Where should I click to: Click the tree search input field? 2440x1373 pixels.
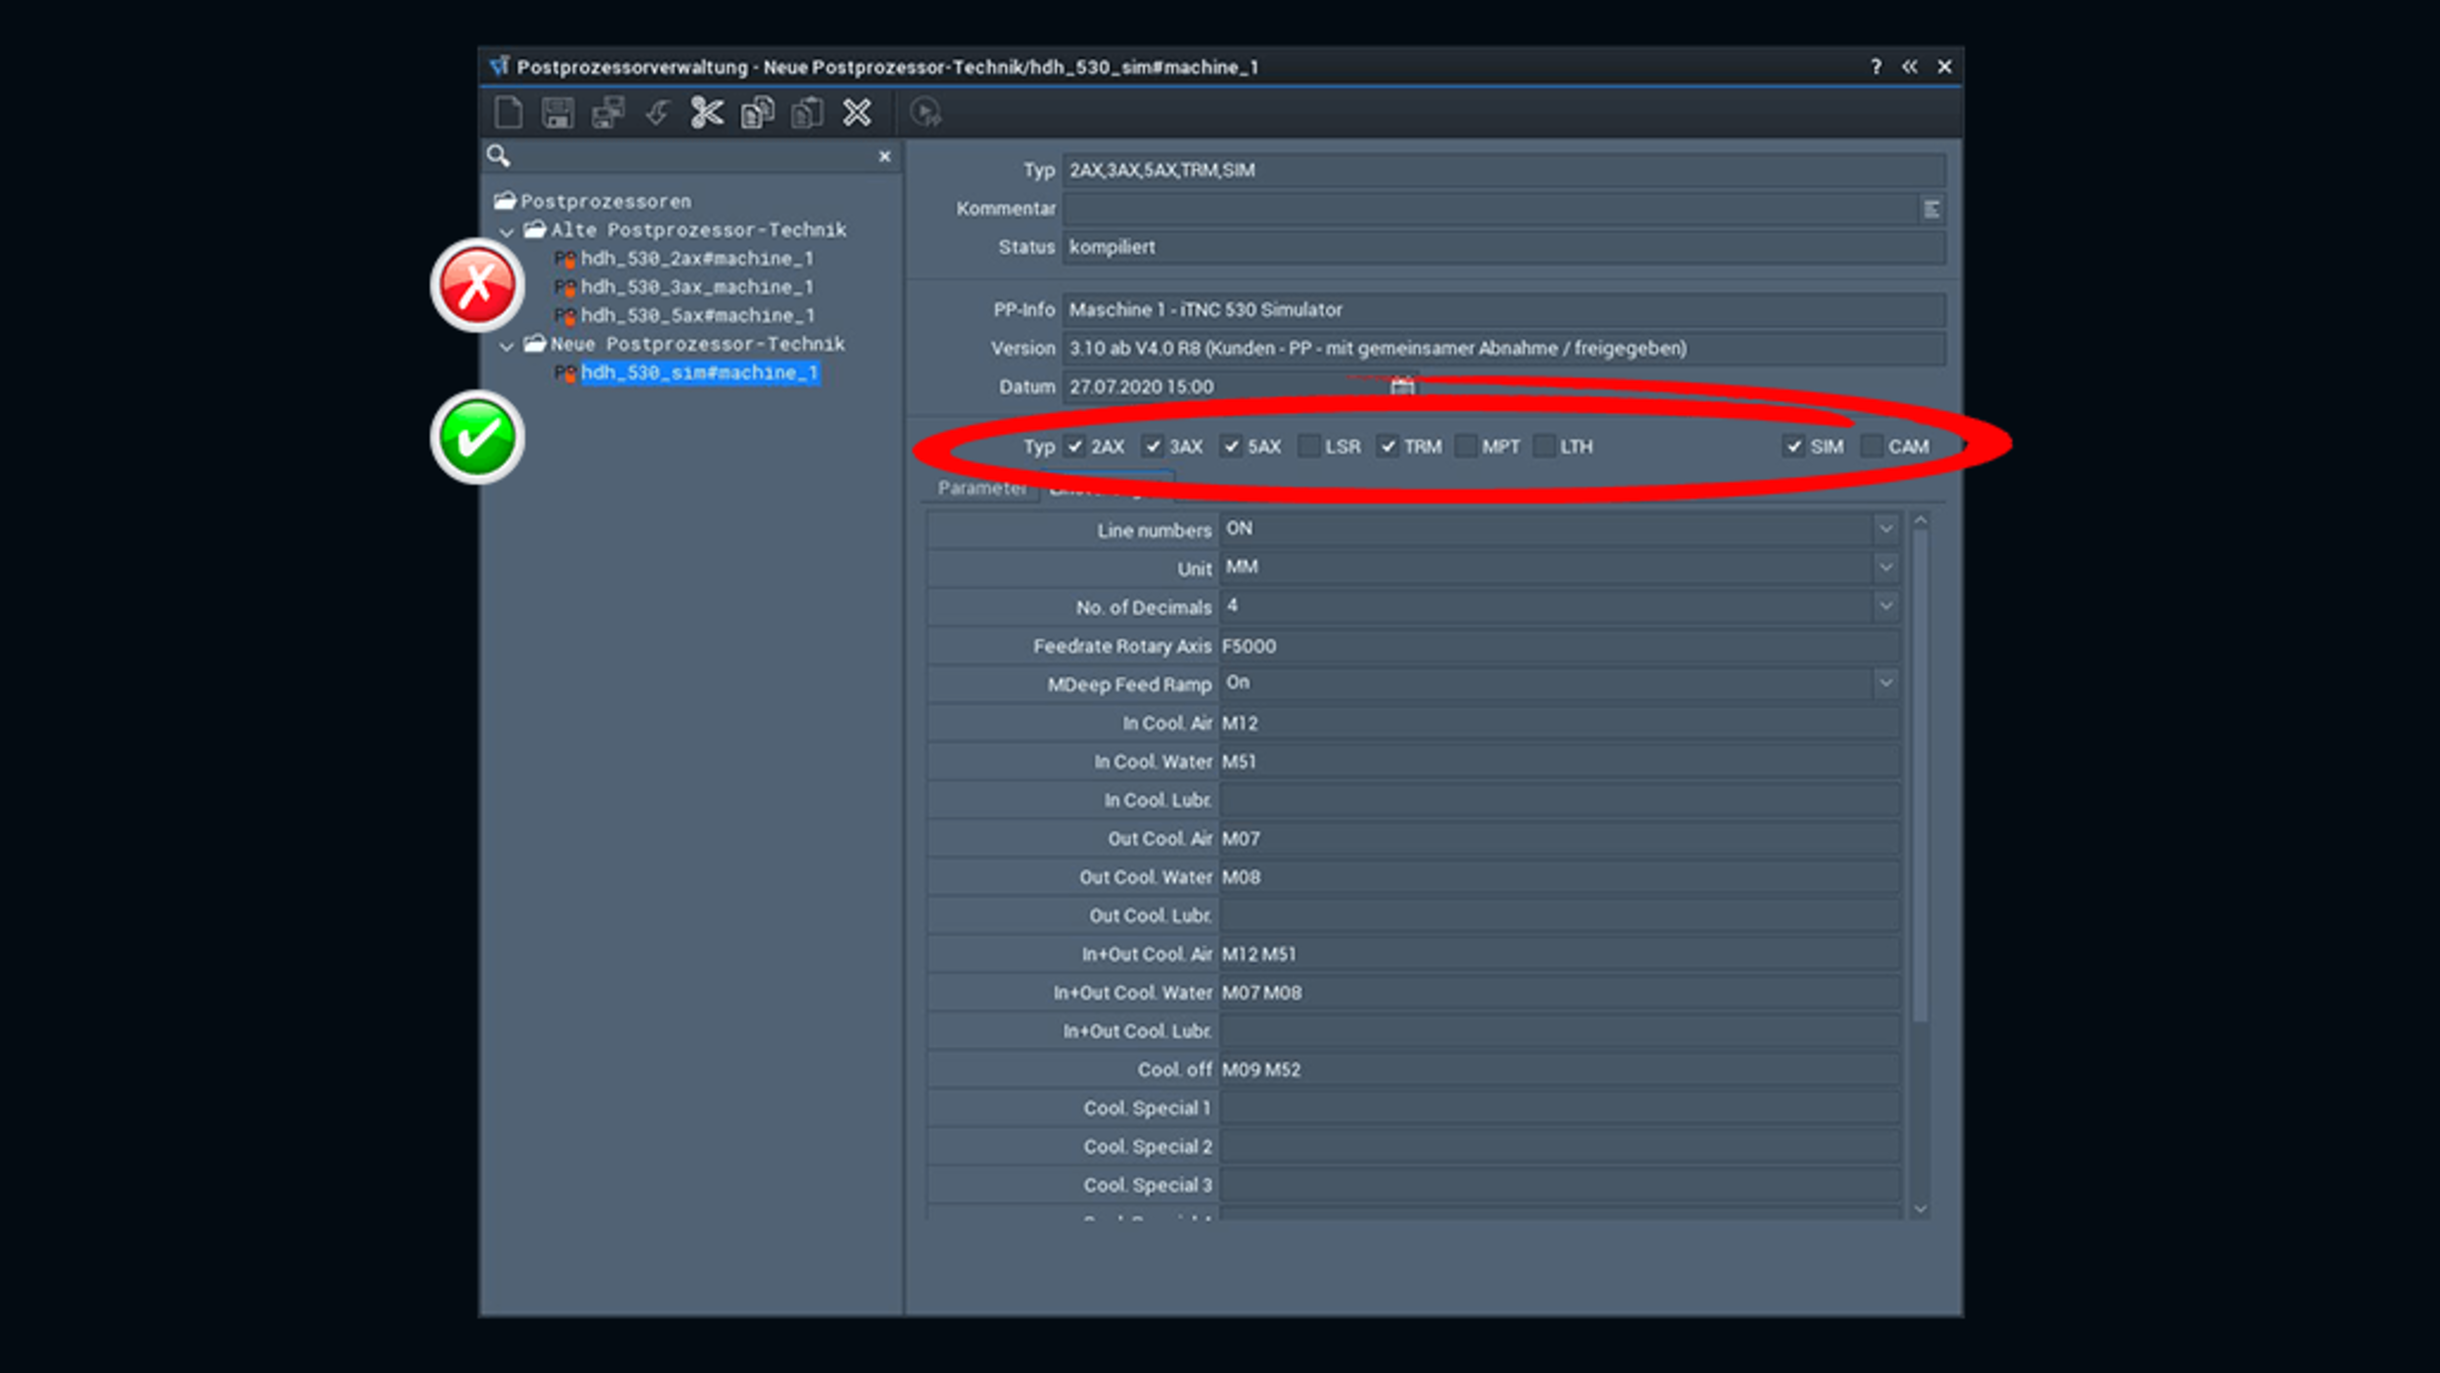pos(693,156)
